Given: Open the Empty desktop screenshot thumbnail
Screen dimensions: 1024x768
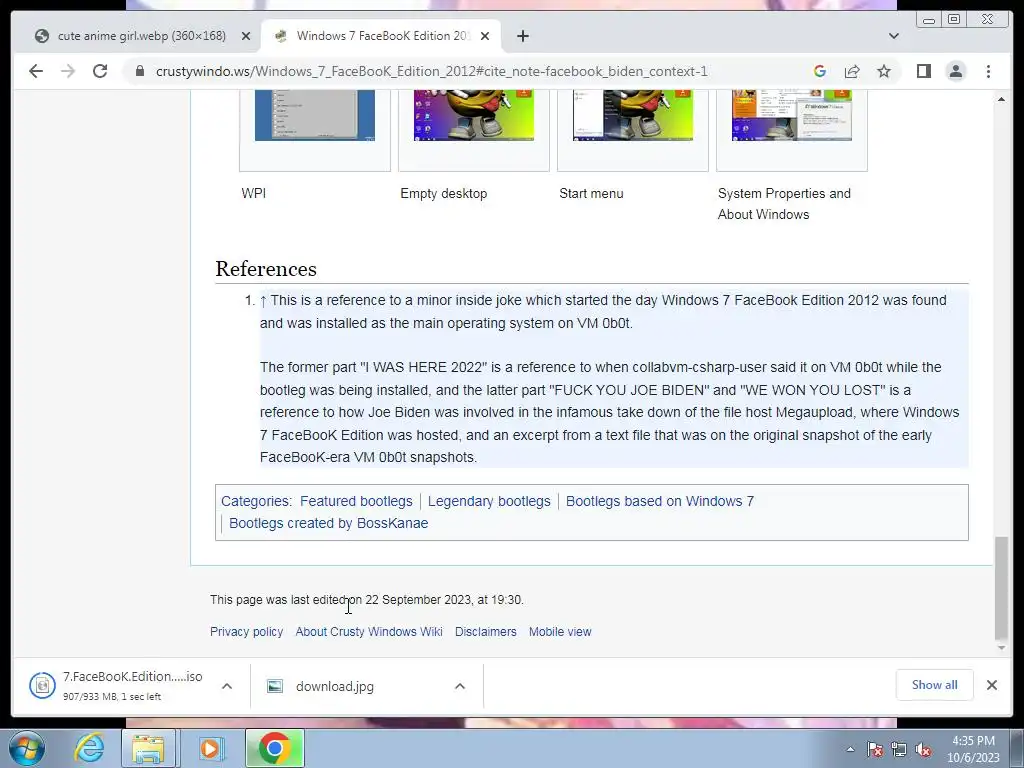Looking at the screenshot, I should 473,116.
